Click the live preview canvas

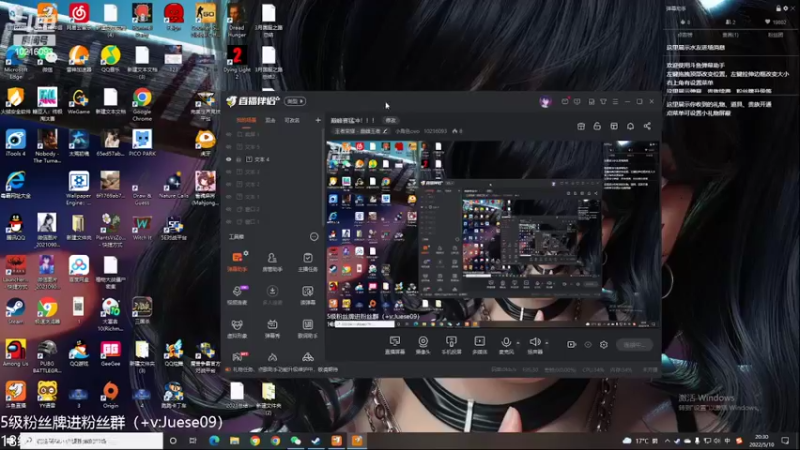pyautogui.click(x=492, y=234)
